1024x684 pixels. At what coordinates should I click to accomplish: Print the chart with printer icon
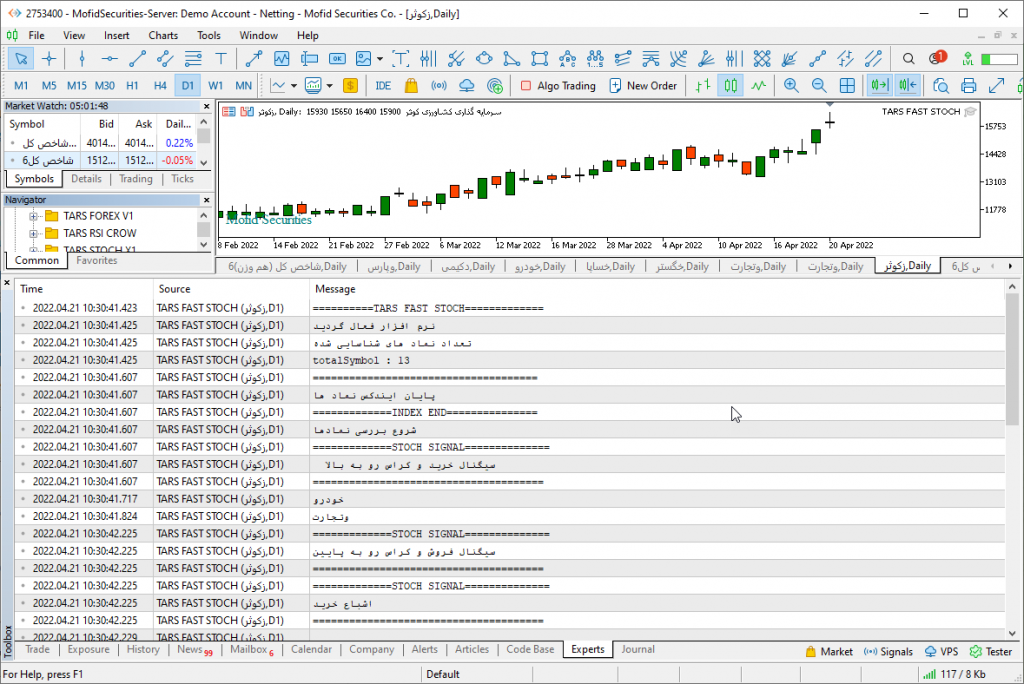pos(968,86)
